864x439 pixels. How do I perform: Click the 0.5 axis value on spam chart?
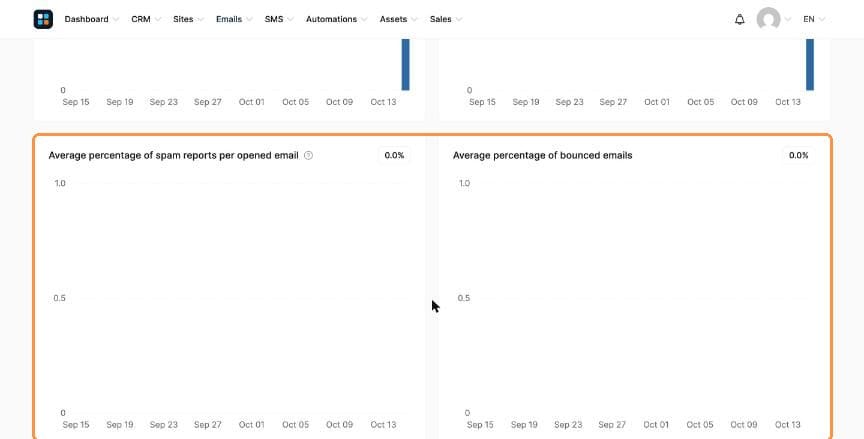60,298
